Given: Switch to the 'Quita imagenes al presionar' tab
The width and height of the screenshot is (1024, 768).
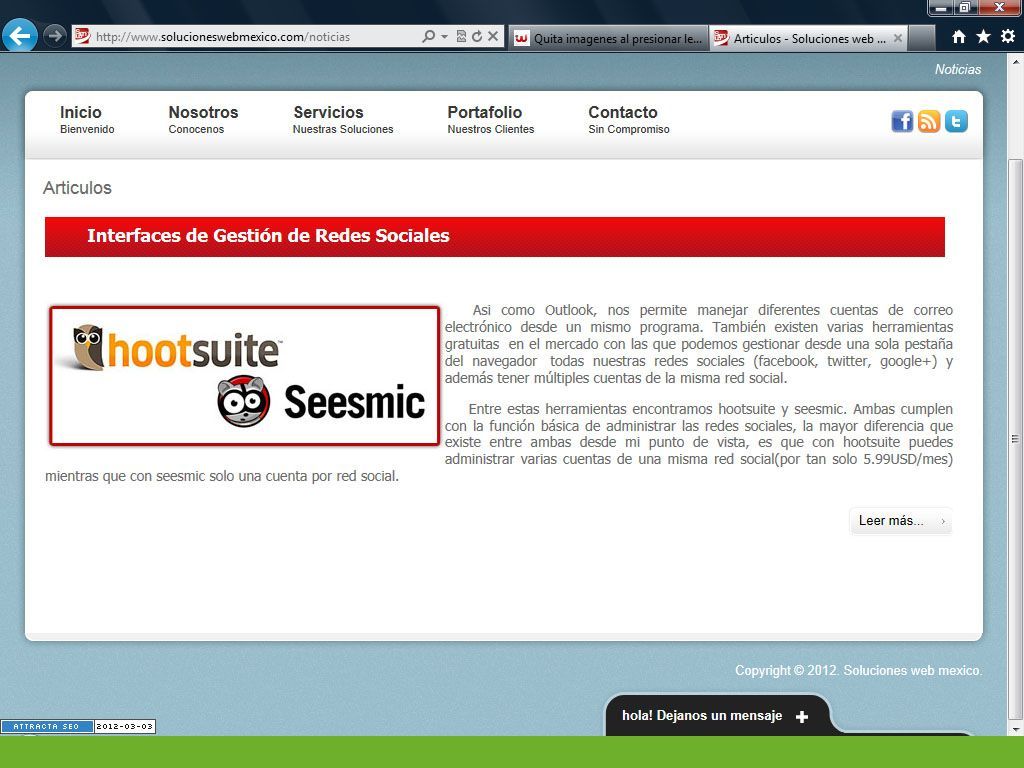Looking at the screenshot, I should click(x=608, y=39).
